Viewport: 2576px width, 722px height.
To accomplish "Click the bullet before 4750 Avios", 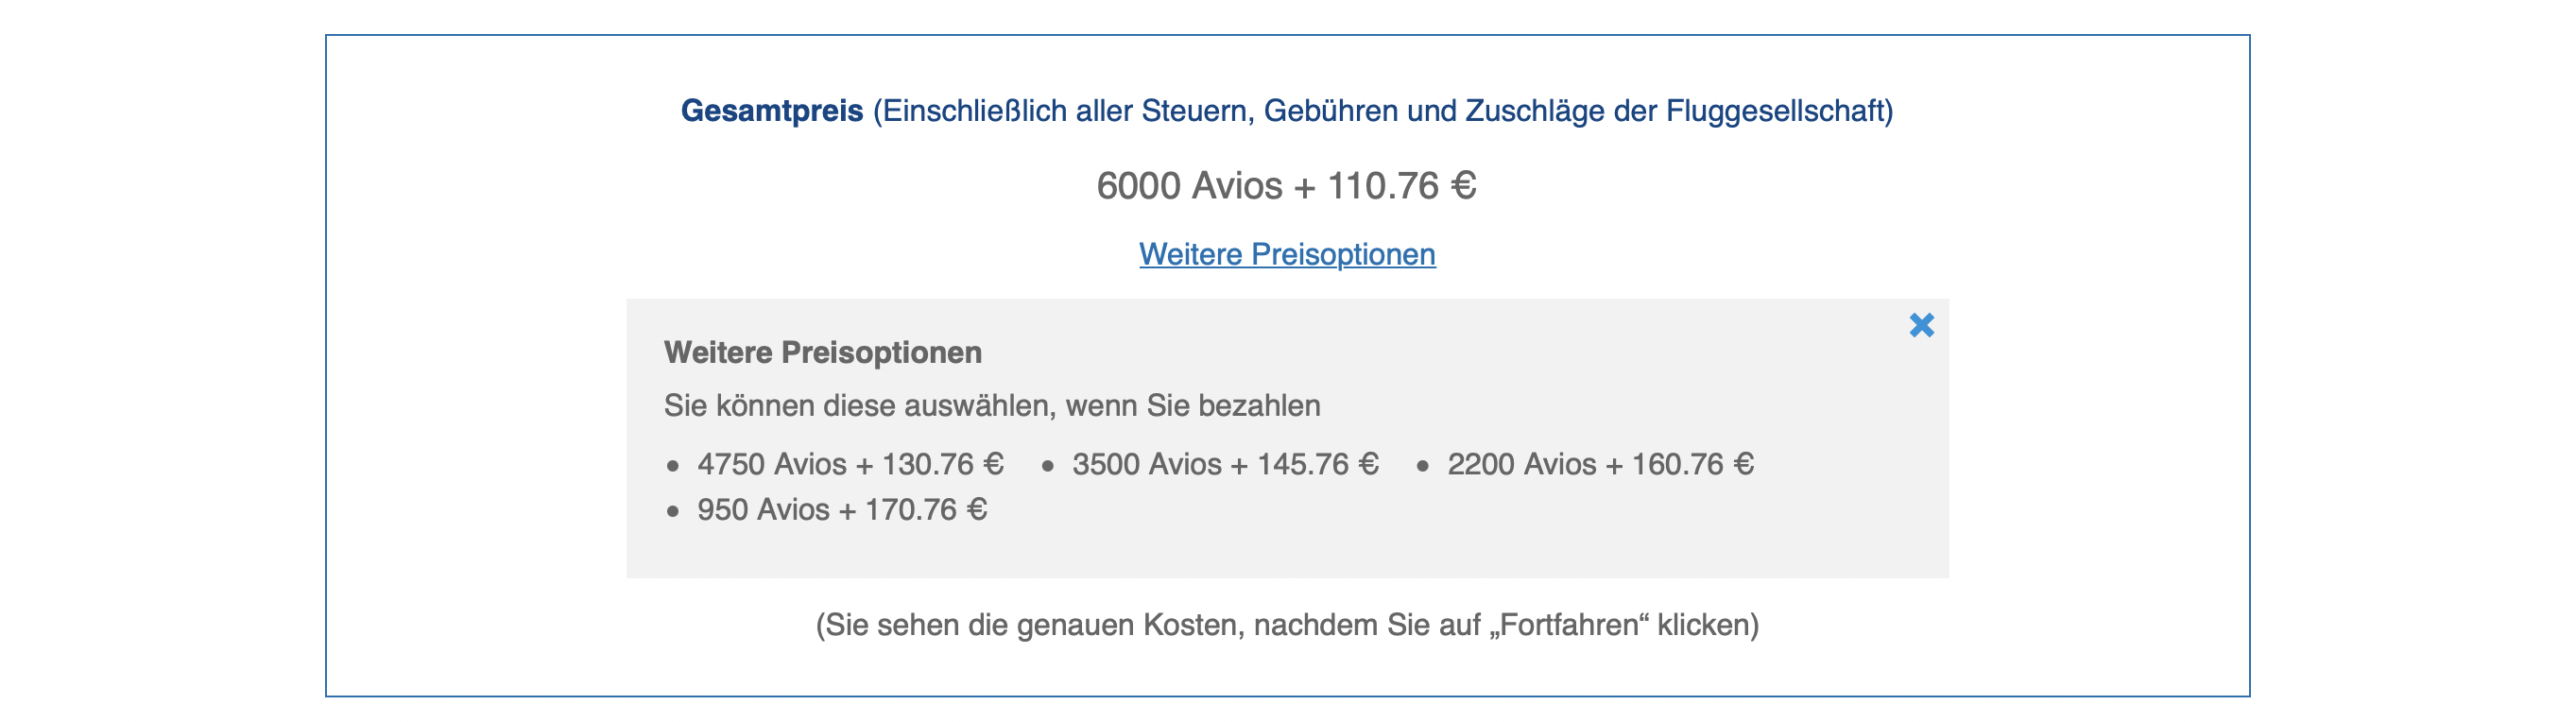I will (x=673, y=466).
